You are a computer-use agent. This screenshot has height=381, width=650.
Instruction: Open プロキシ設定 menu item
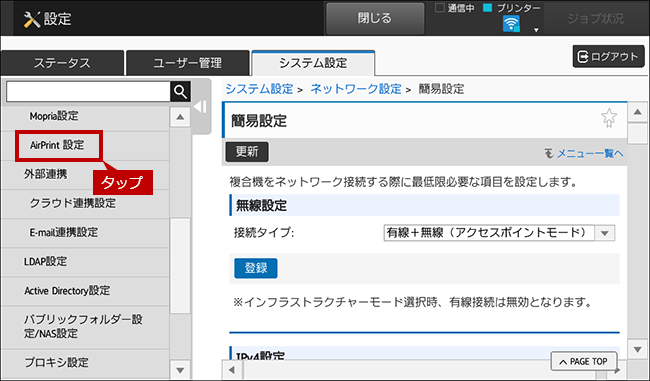tap(85, 363)
